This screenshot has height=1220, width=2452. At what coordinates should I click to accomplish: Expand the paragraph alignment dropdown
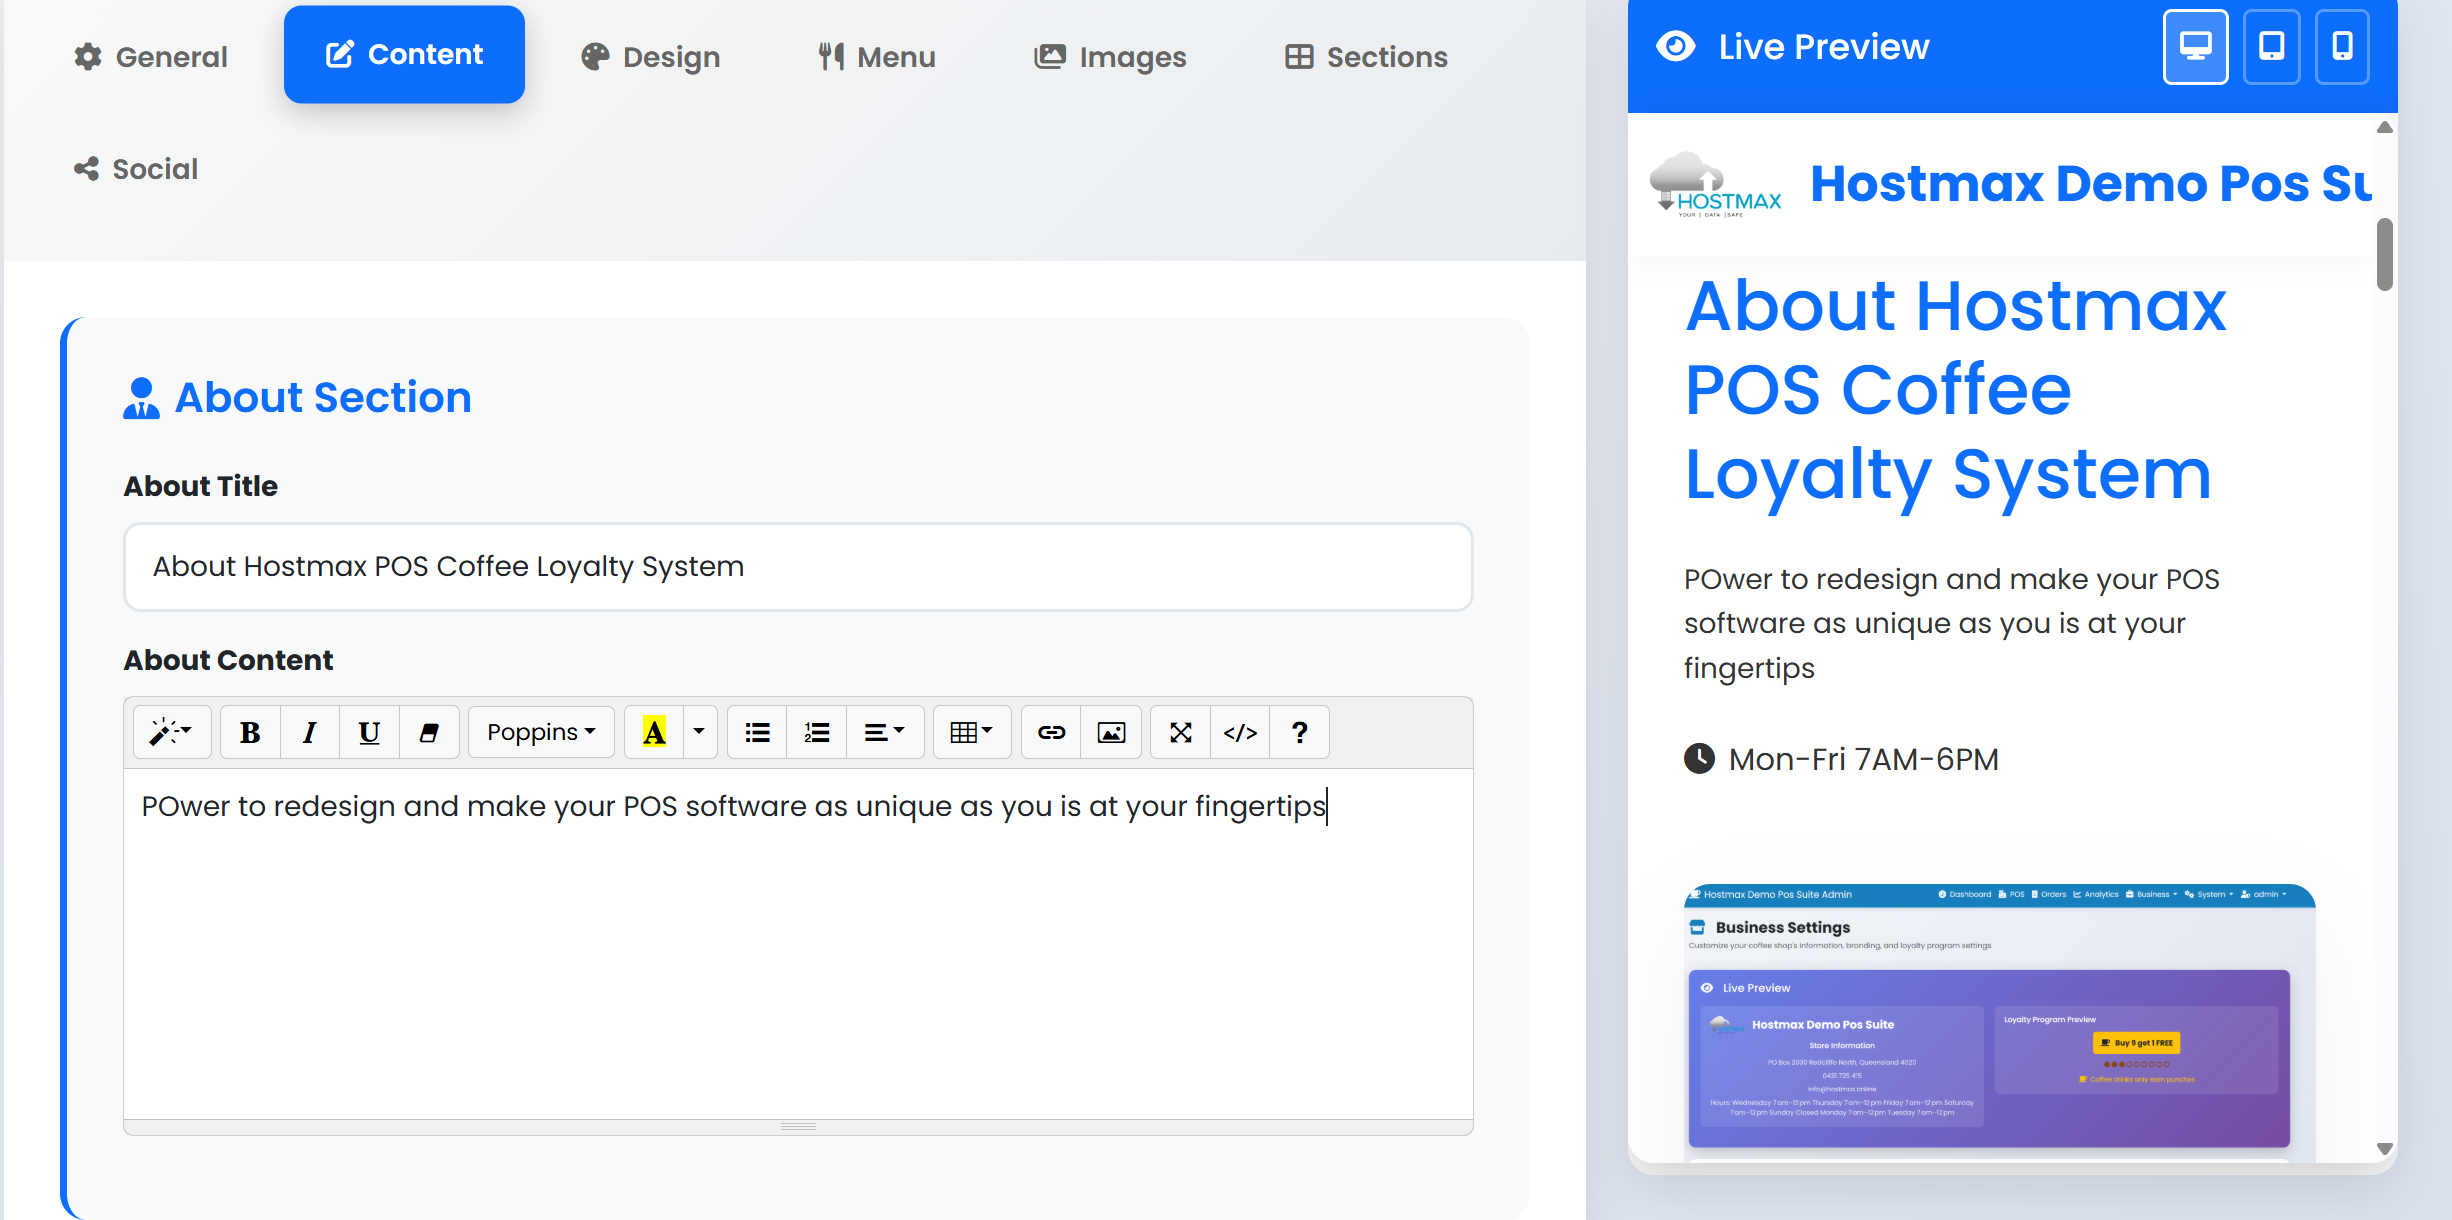(x=884, y=733)
